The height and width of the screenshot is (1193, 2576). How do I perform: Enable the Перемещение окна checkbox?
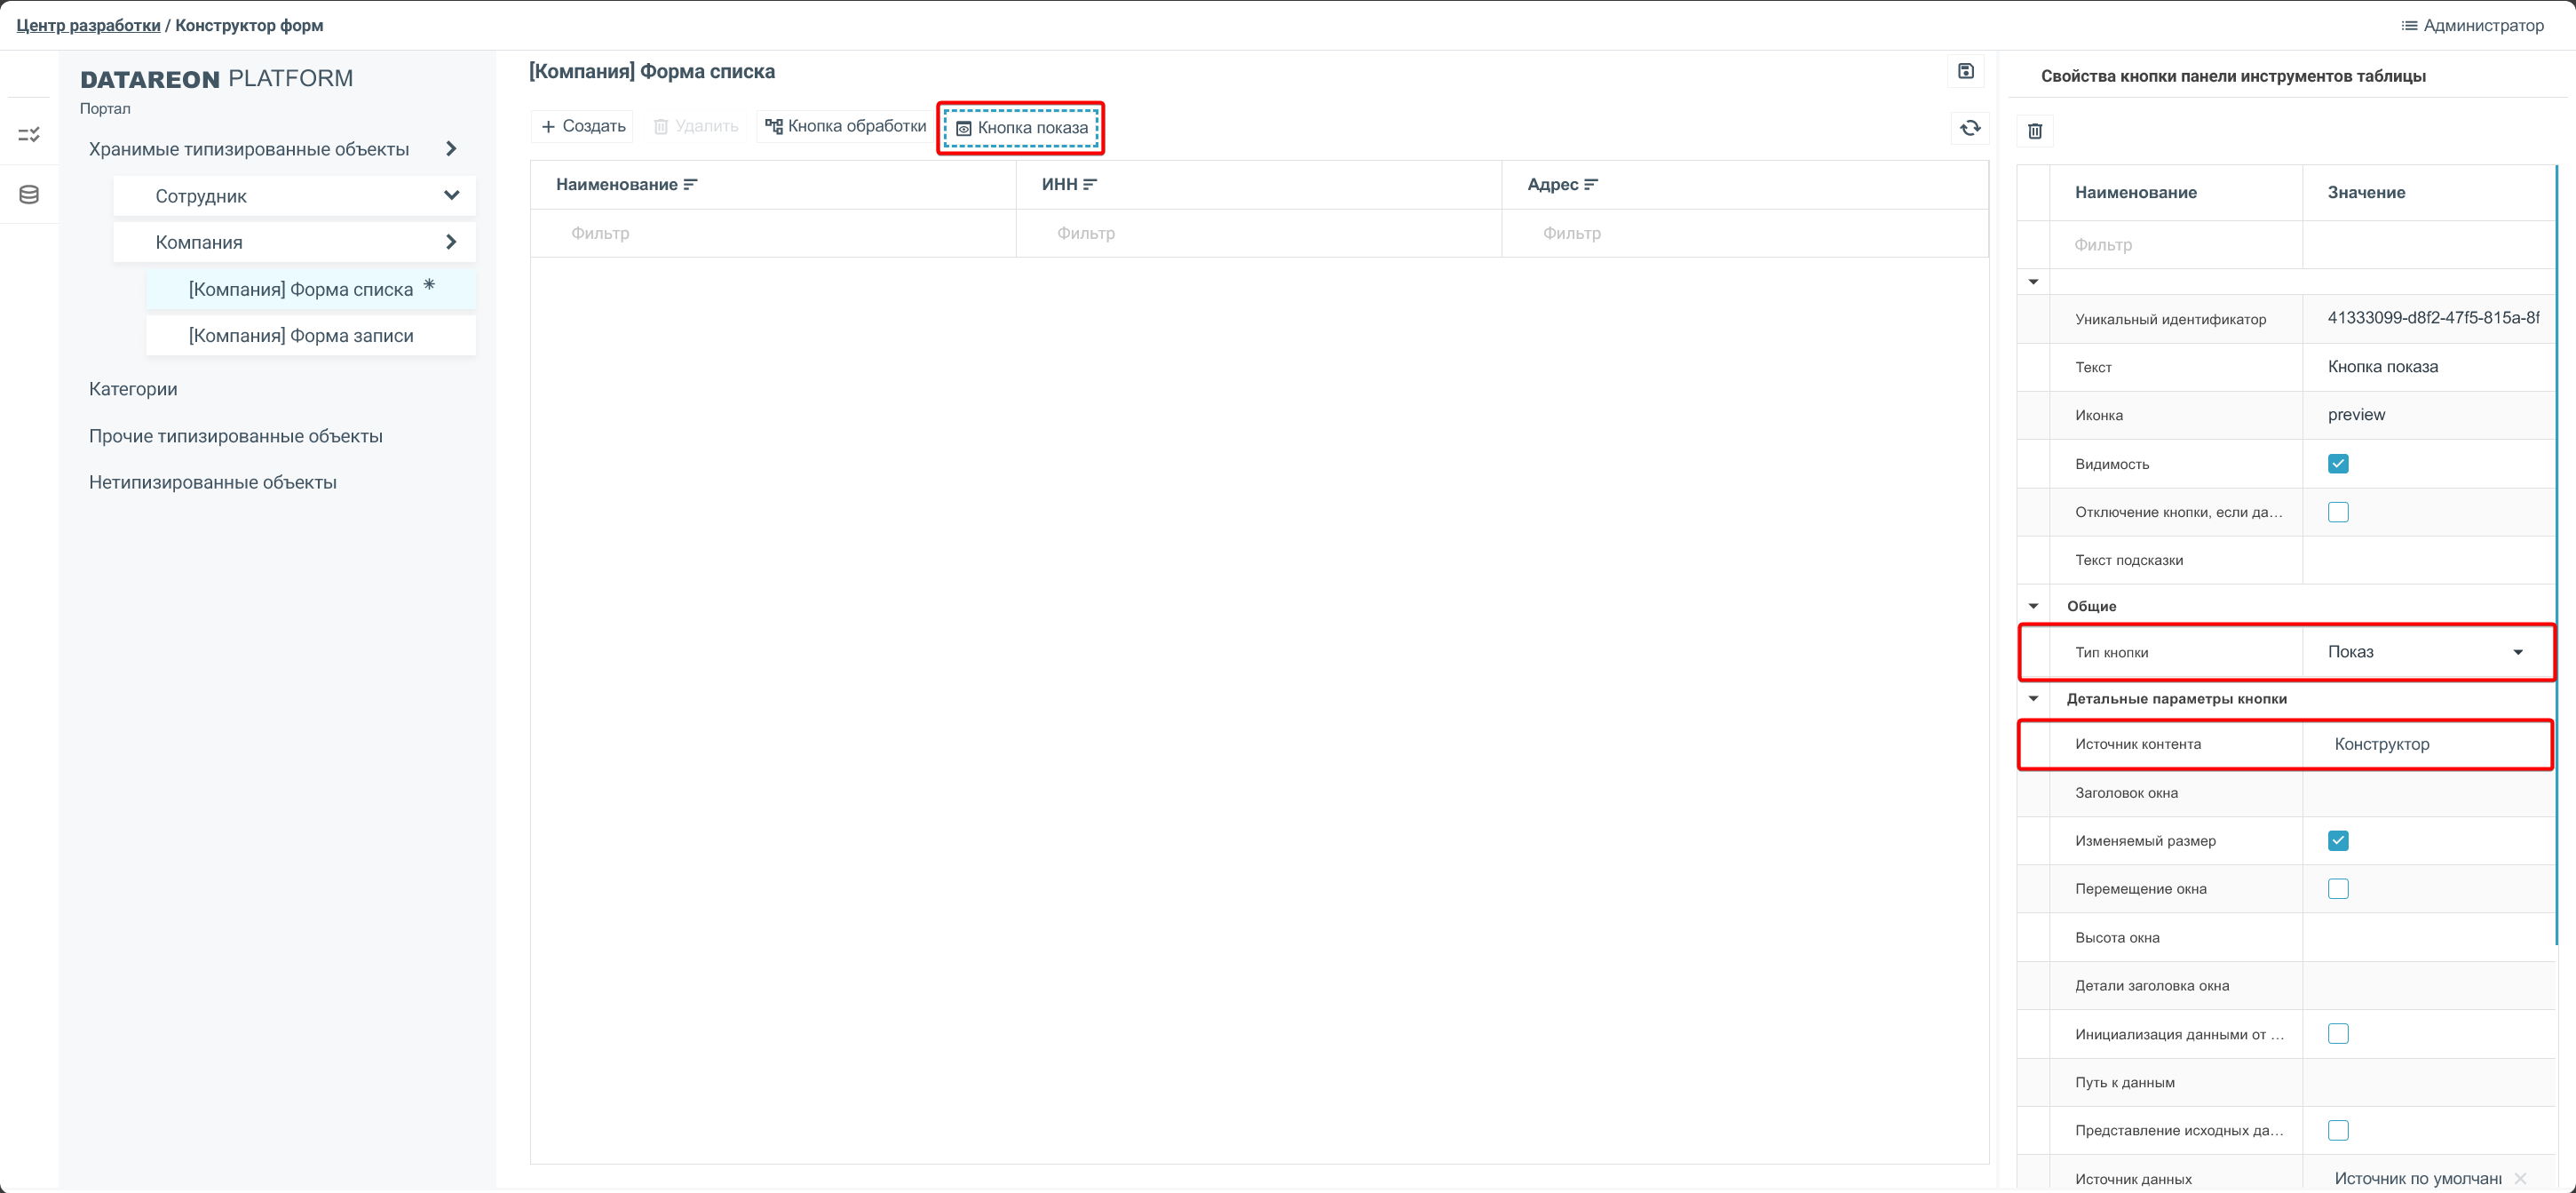pyautogui.click(x=2337, y=889)
